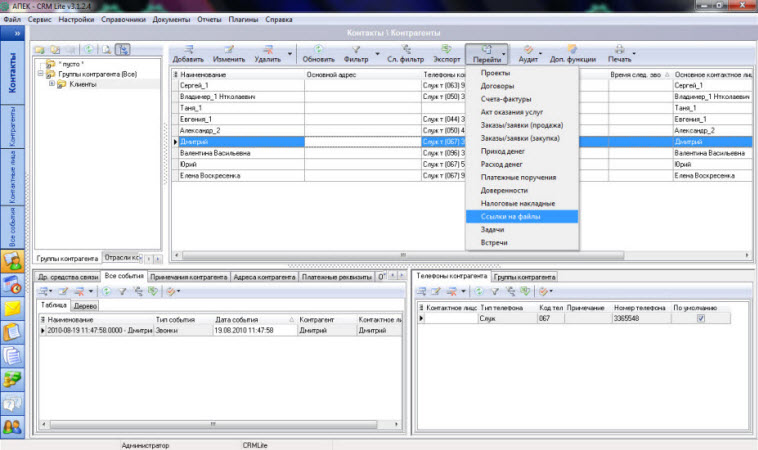Open dropdown arrow next to Аудит
The width and height of the screenshot is (758, 450).
coord(540,54)
